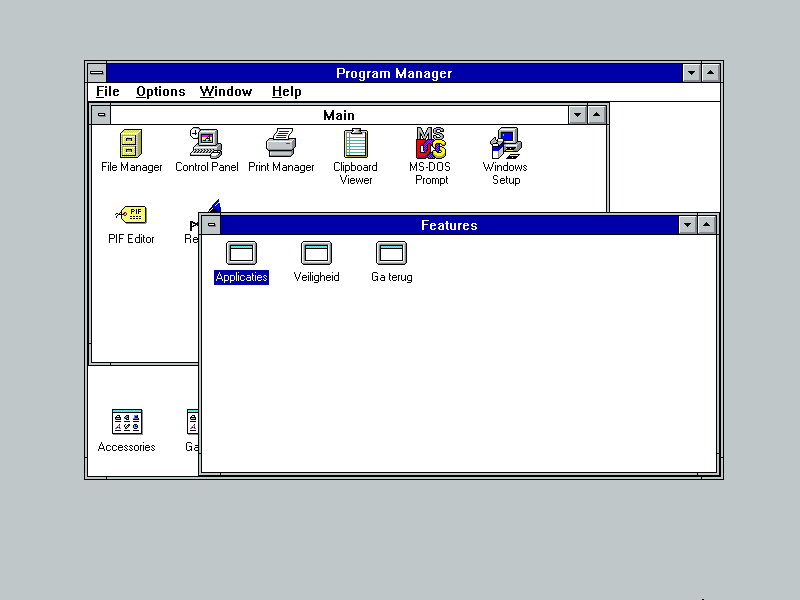Open the File menu
Image resolution: width=800 pixels, height=600 pixels.
point(107,92)
